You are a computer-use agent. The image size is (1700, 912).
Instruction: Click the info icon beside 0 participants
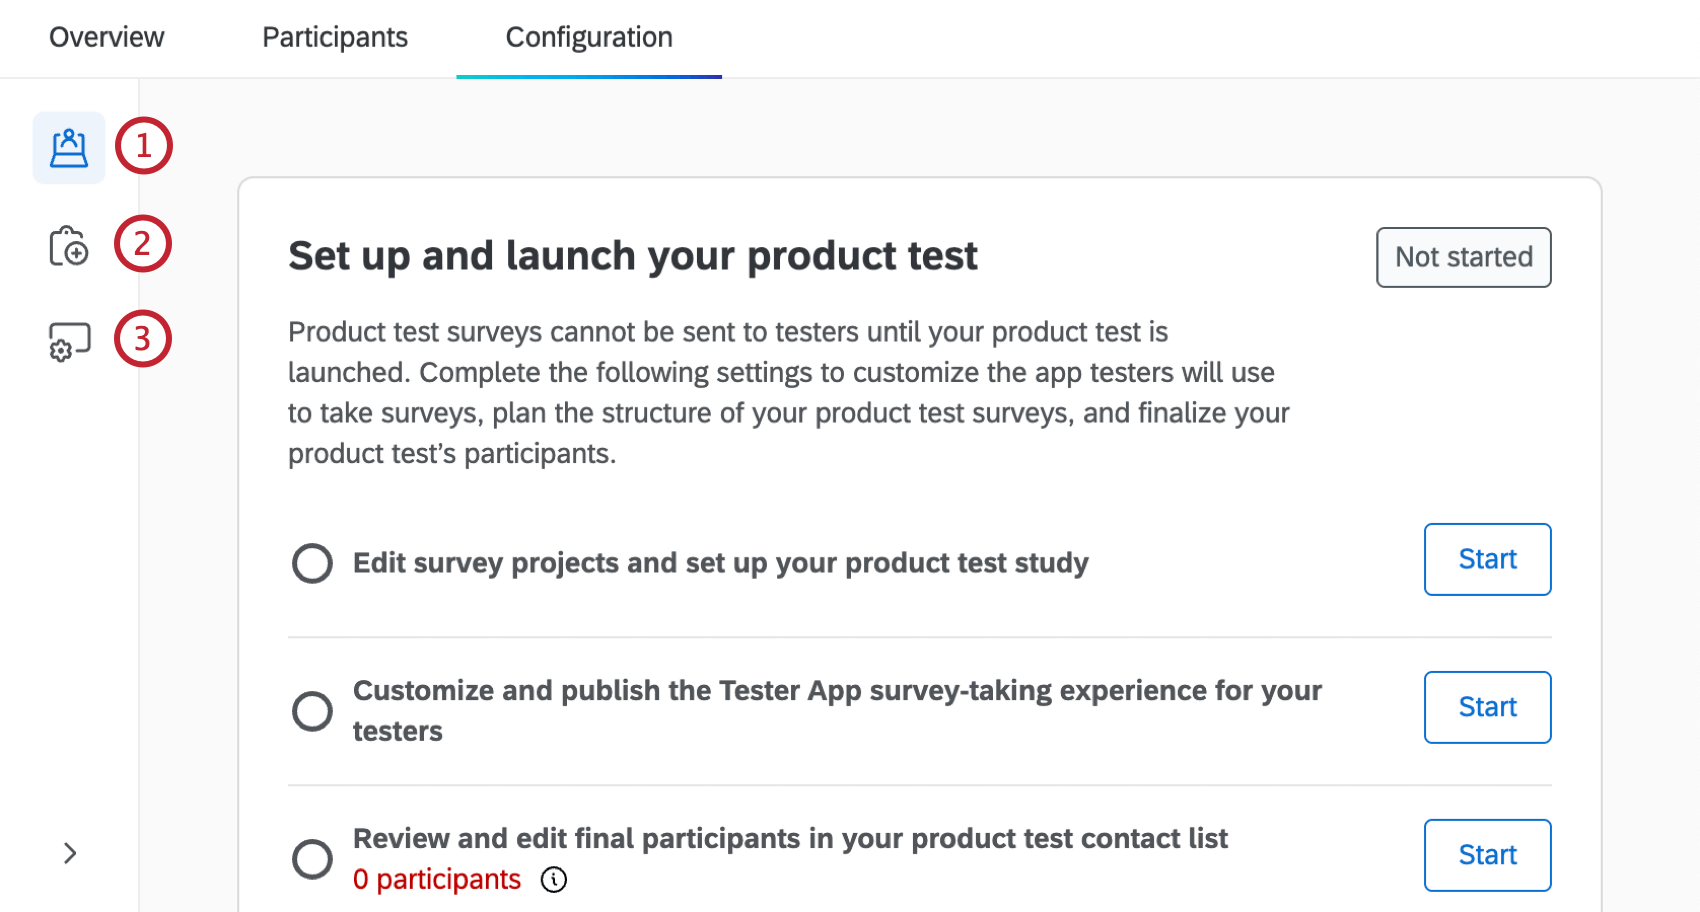click(x=554, y=879)
